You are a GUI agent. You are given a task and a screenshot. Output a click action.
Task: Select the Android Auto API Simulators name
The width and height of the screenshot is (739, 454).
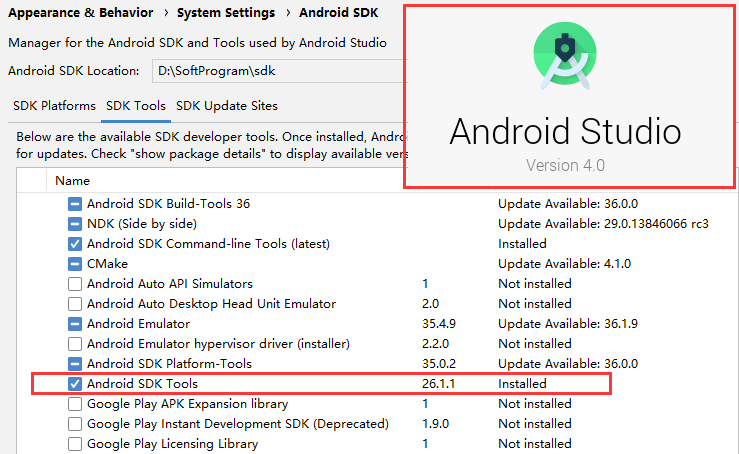(x=170, y=284)
